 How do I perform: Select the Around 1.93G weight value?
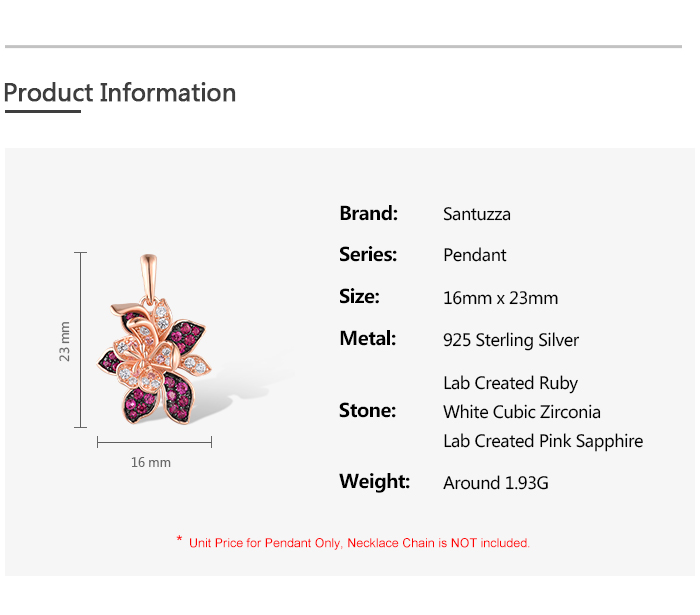(496, 483)
